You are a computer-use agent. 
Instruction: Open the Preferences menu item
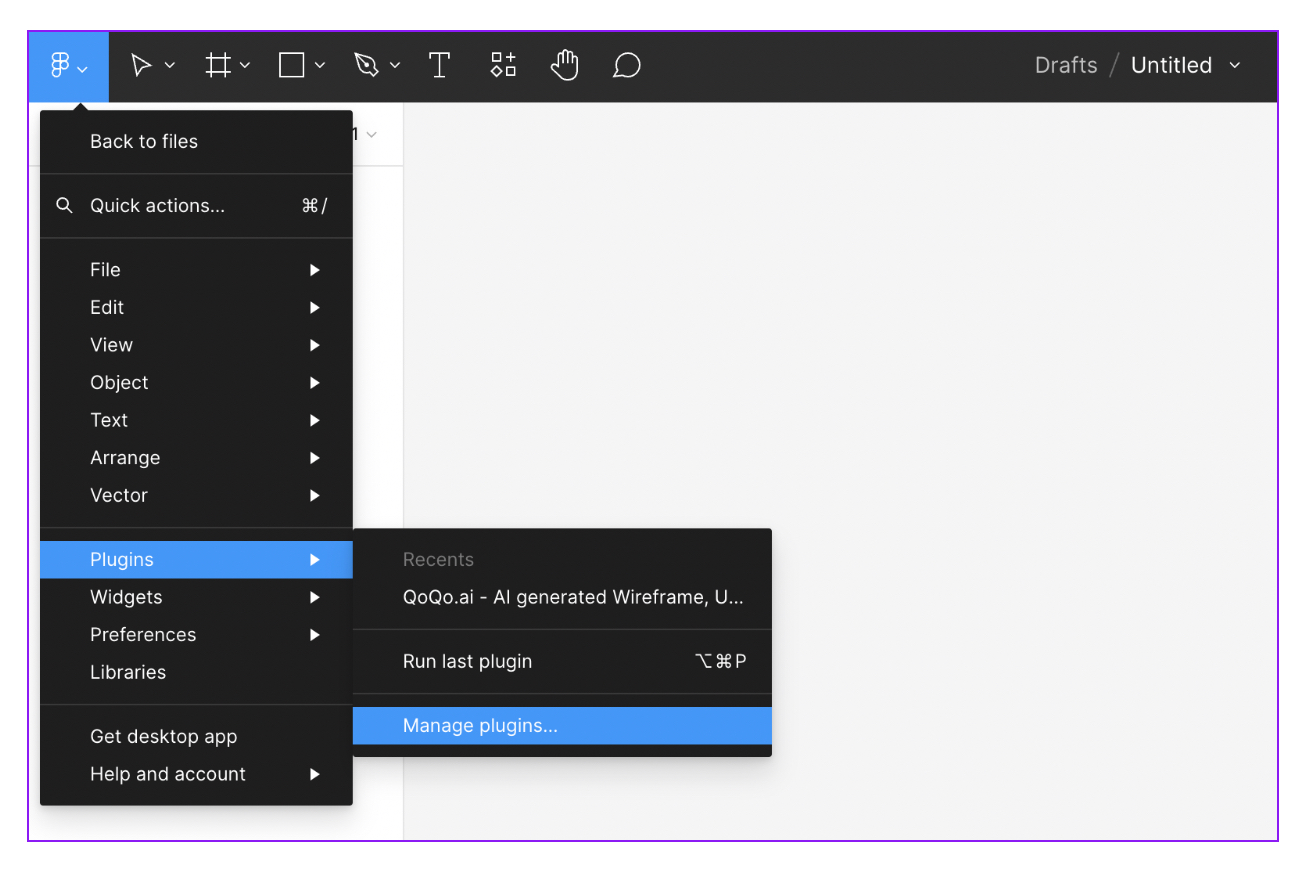143,634
